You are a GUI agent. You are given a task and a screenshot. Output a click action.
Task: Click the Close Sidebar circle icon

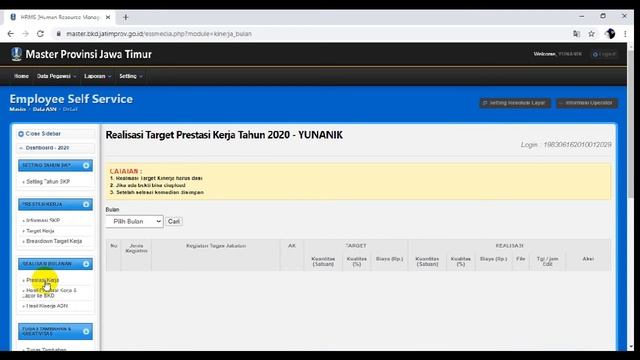21,134
